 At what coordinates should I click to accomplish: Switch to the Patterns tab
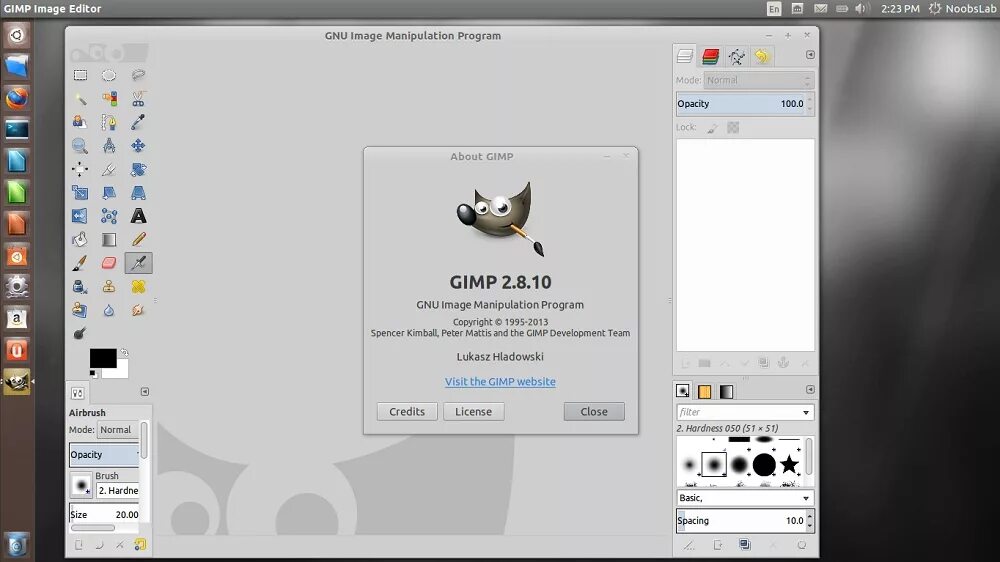(x=705, y=391)
